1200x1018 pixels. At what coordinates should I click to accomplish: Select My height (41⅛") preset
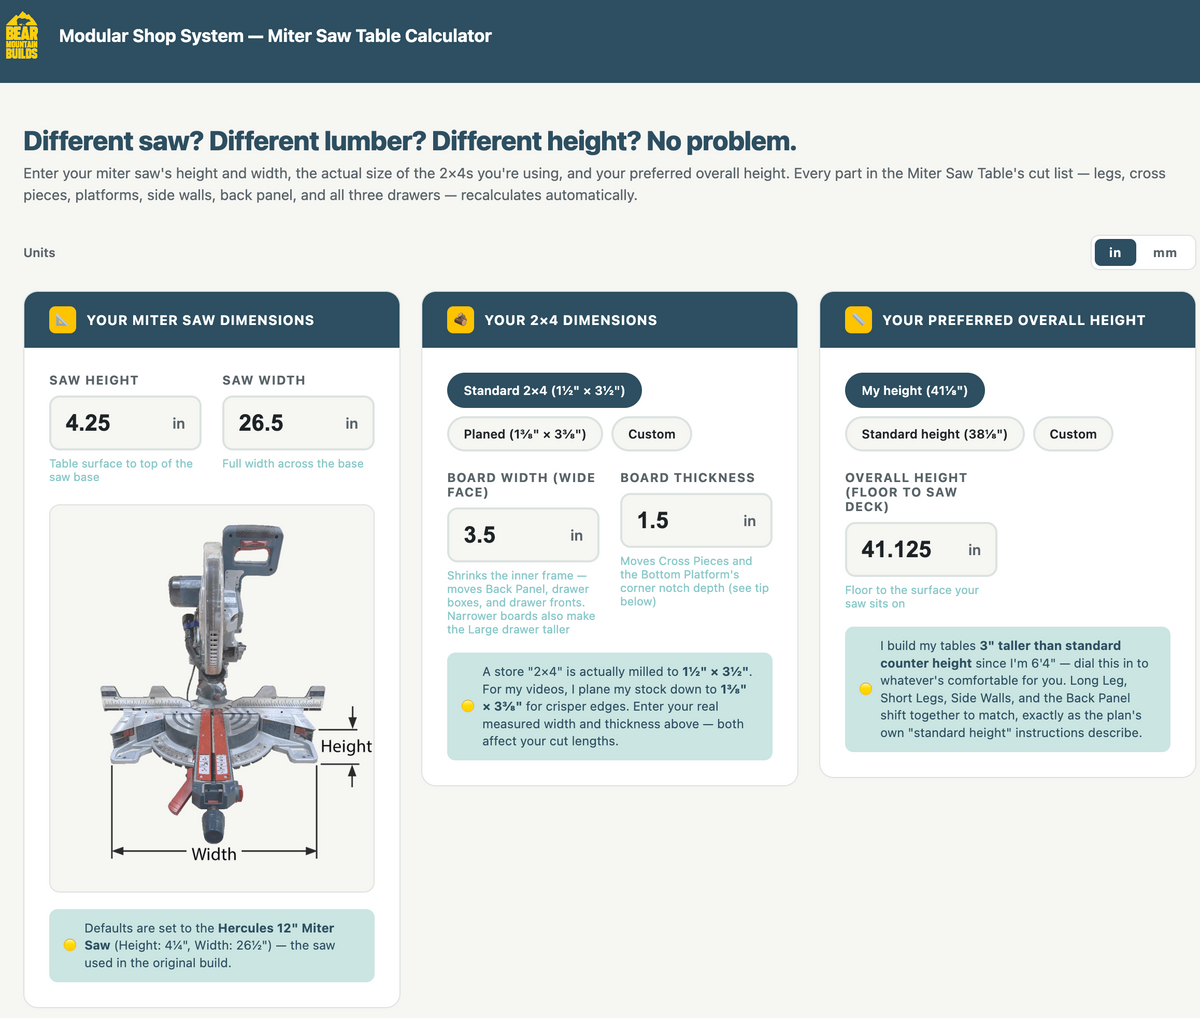coord(915,390)
